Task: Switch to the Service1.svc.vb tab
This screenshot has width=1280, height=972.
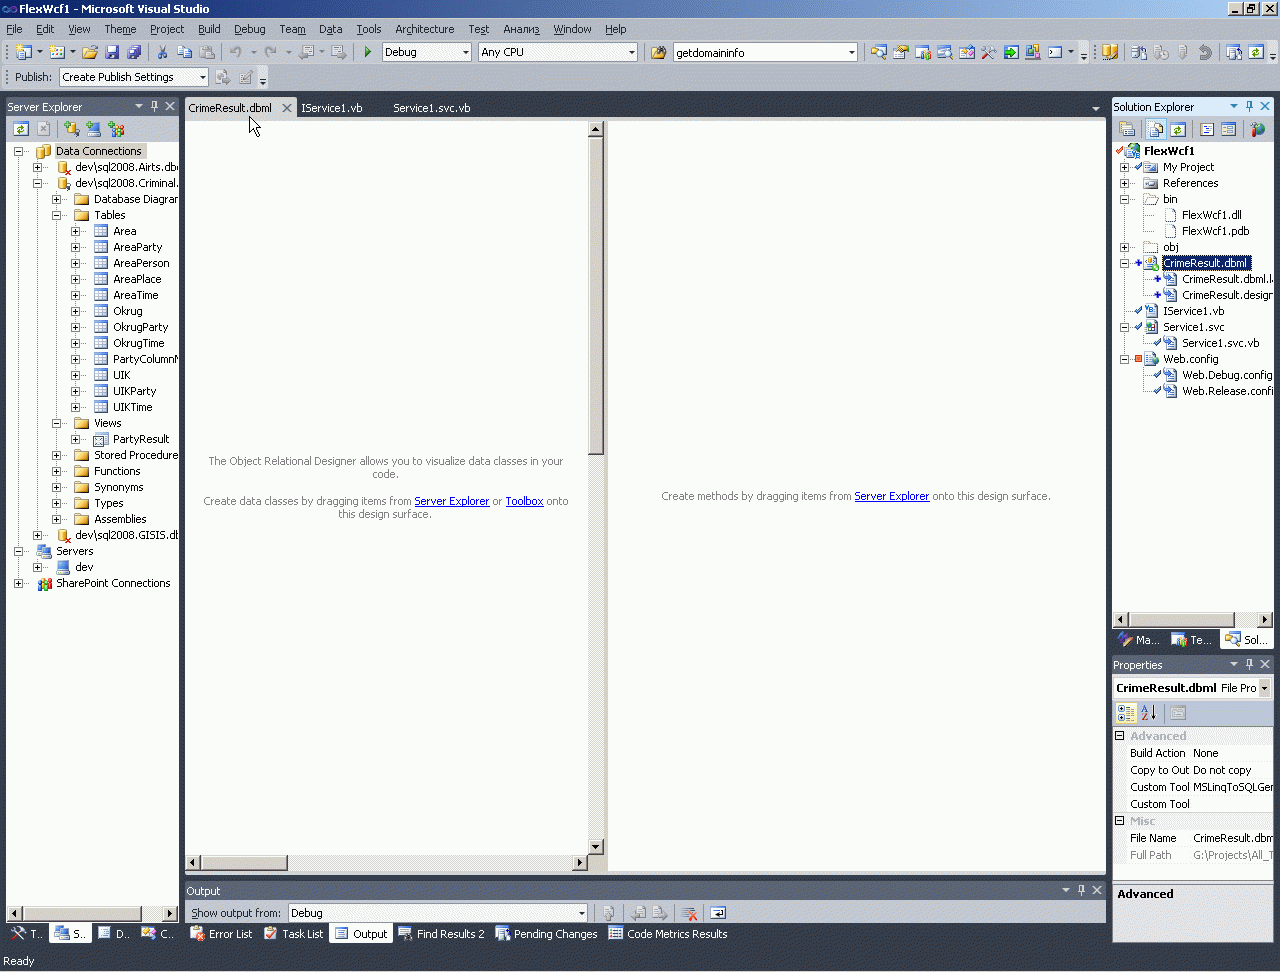Action: [x=431, y=108]
